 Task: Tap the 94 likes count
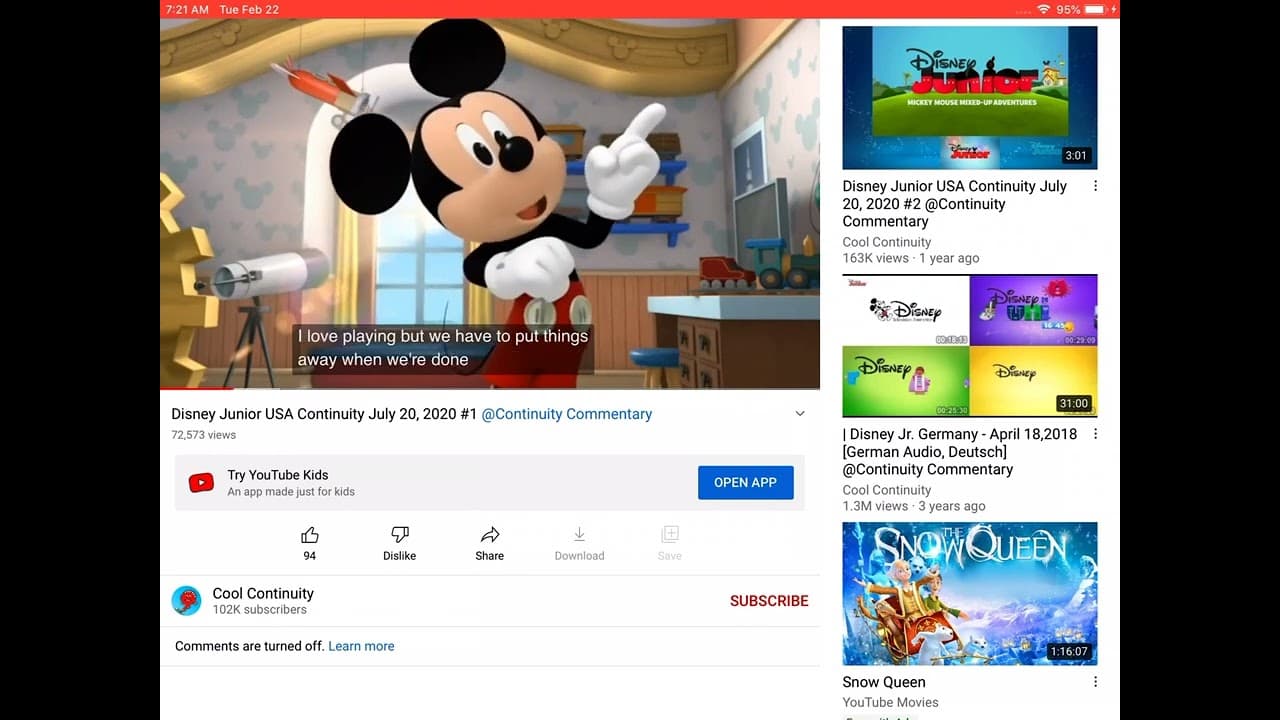pyautogui.click(x=310, y=556)
